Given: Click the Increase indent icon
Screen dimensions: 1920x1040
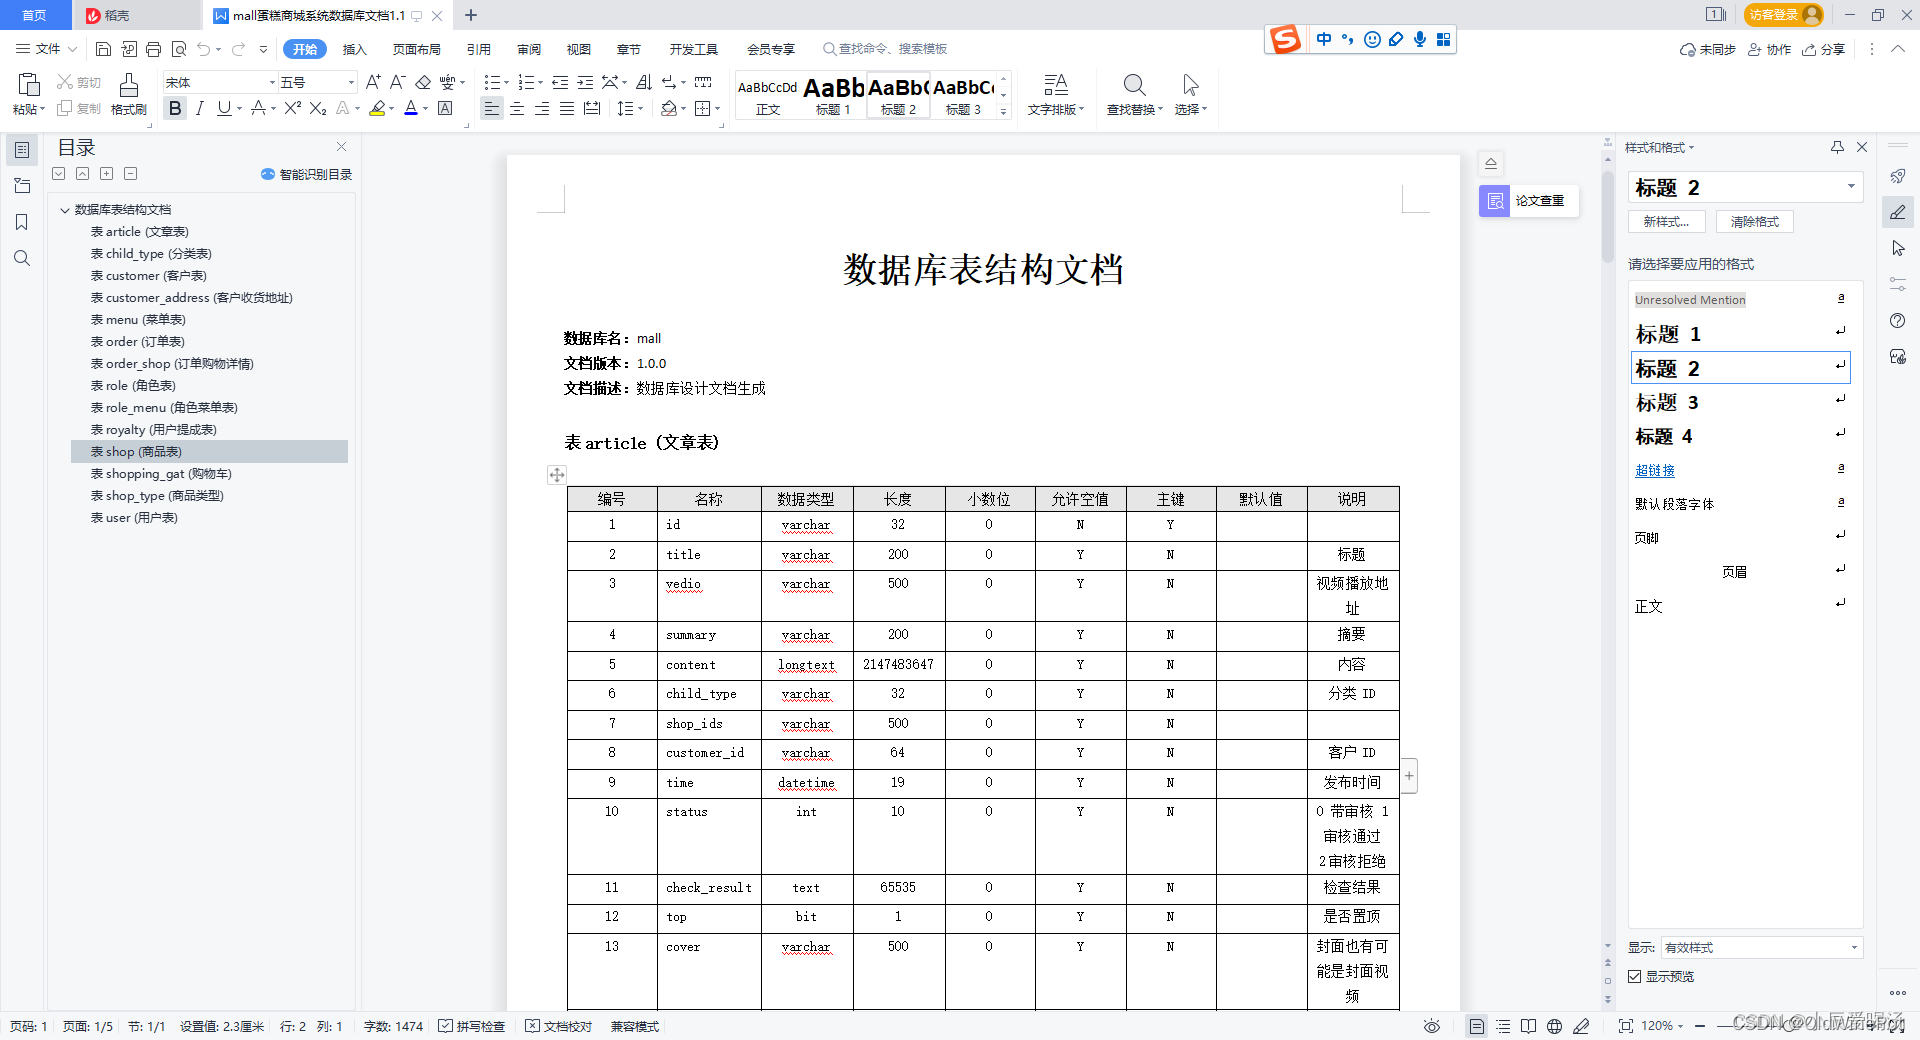Looking at the screenshot, I should [x=585, y=82].
